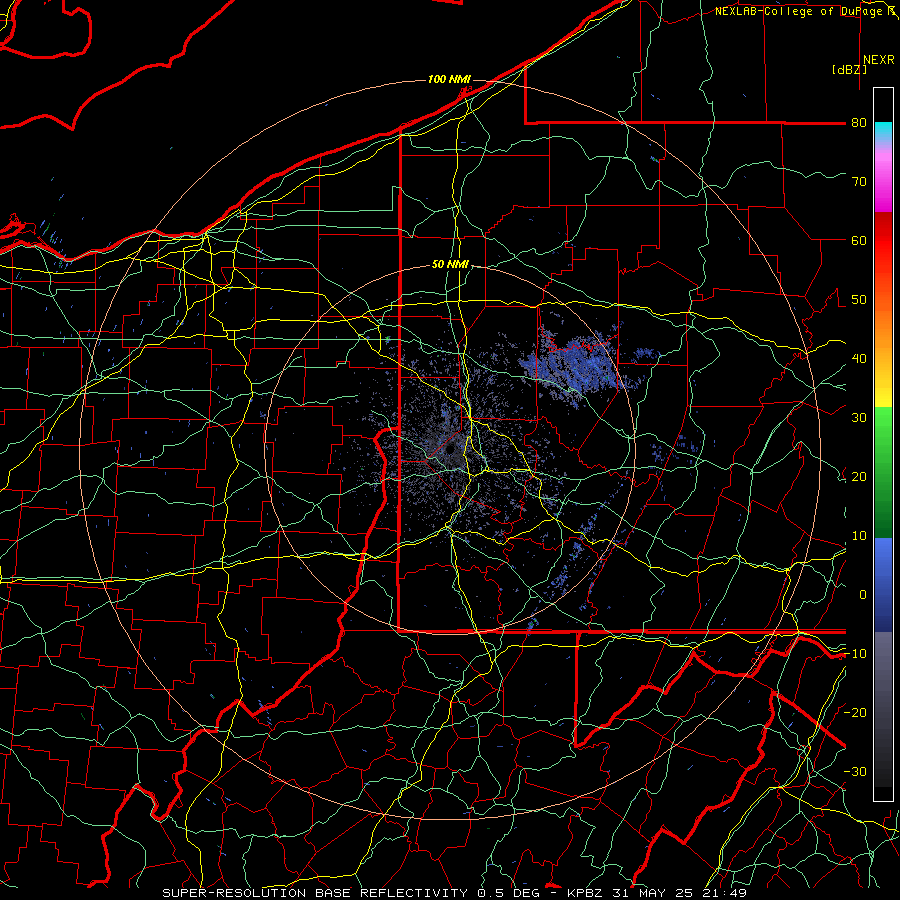Pick the cyan segment of the color bar

pos(883,132)
